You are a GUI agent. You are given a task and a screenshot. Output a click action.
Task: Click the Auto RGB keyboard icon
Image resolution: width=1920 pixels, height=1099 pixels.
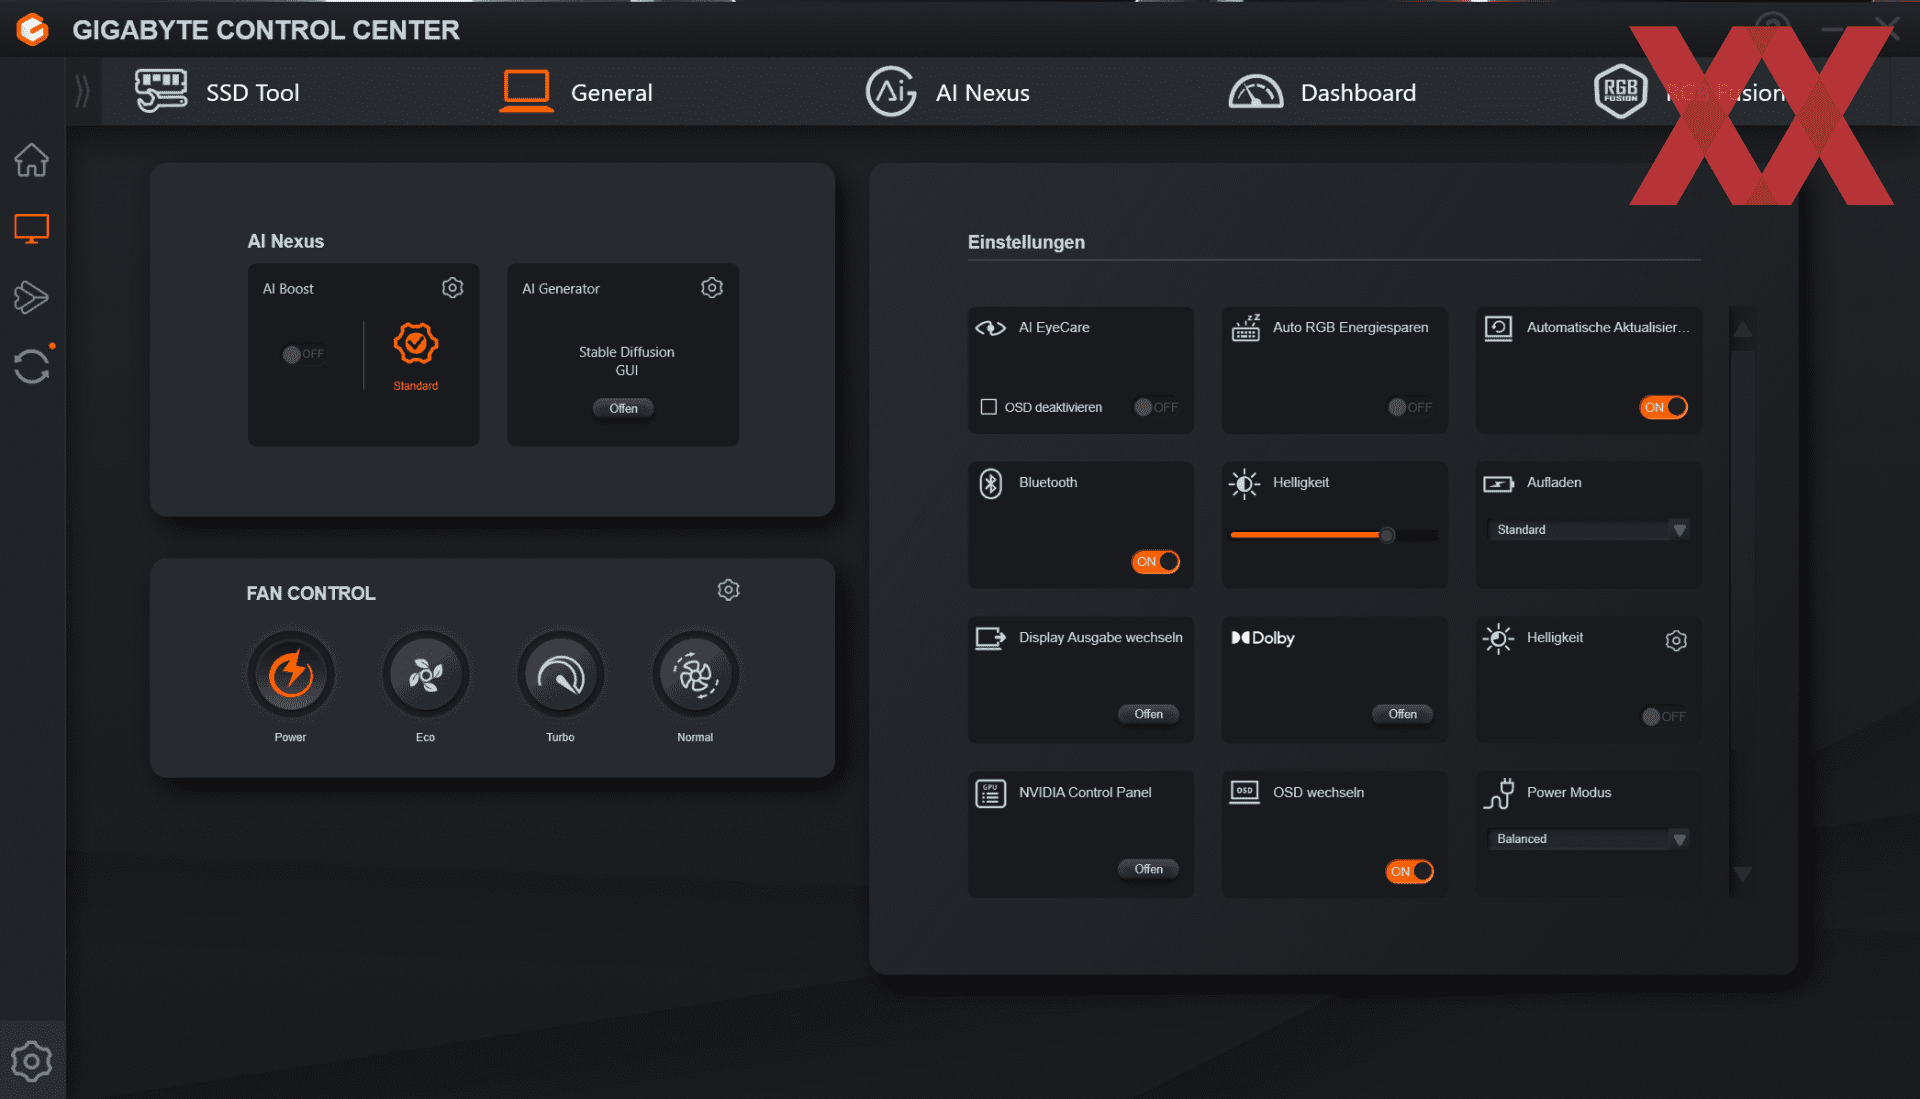pyautogui.click(x=1246, y=328)
